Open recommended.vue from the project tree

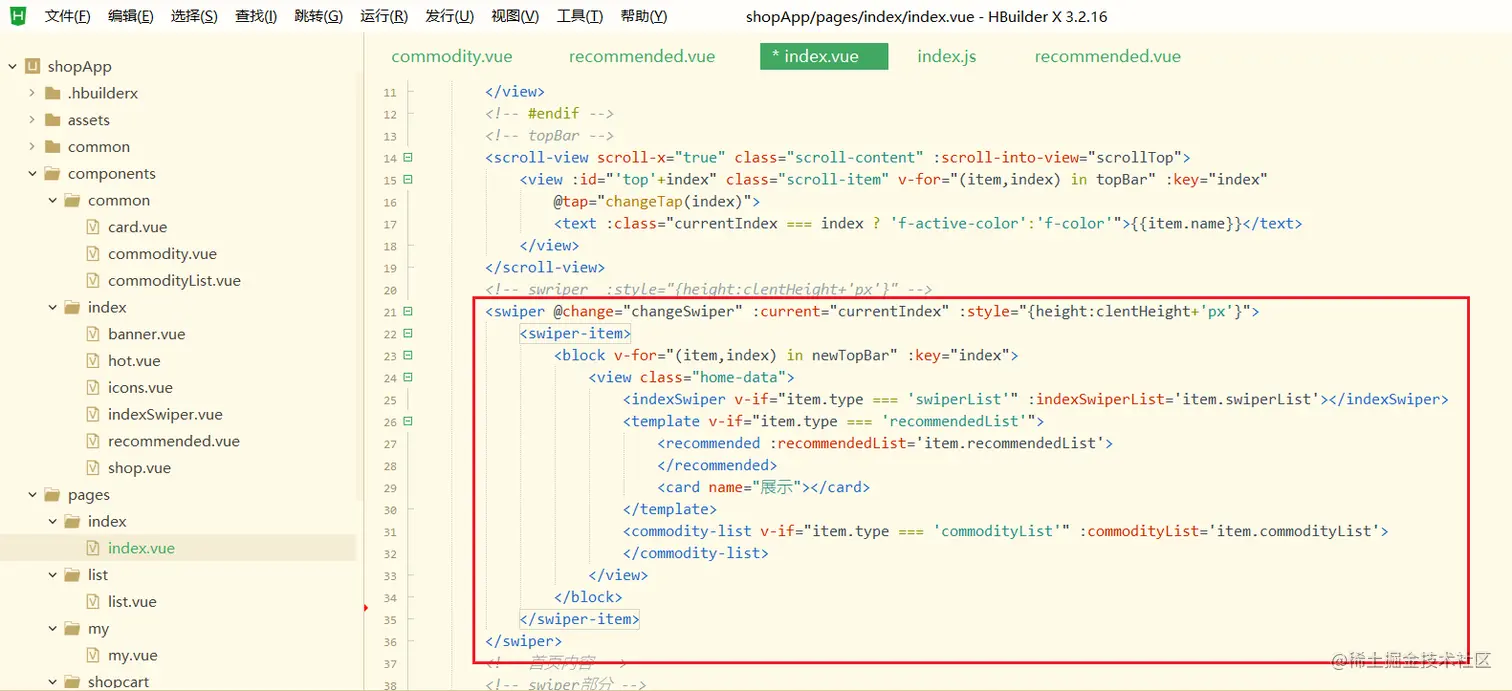pyautogui.click(x=174, y=441)
